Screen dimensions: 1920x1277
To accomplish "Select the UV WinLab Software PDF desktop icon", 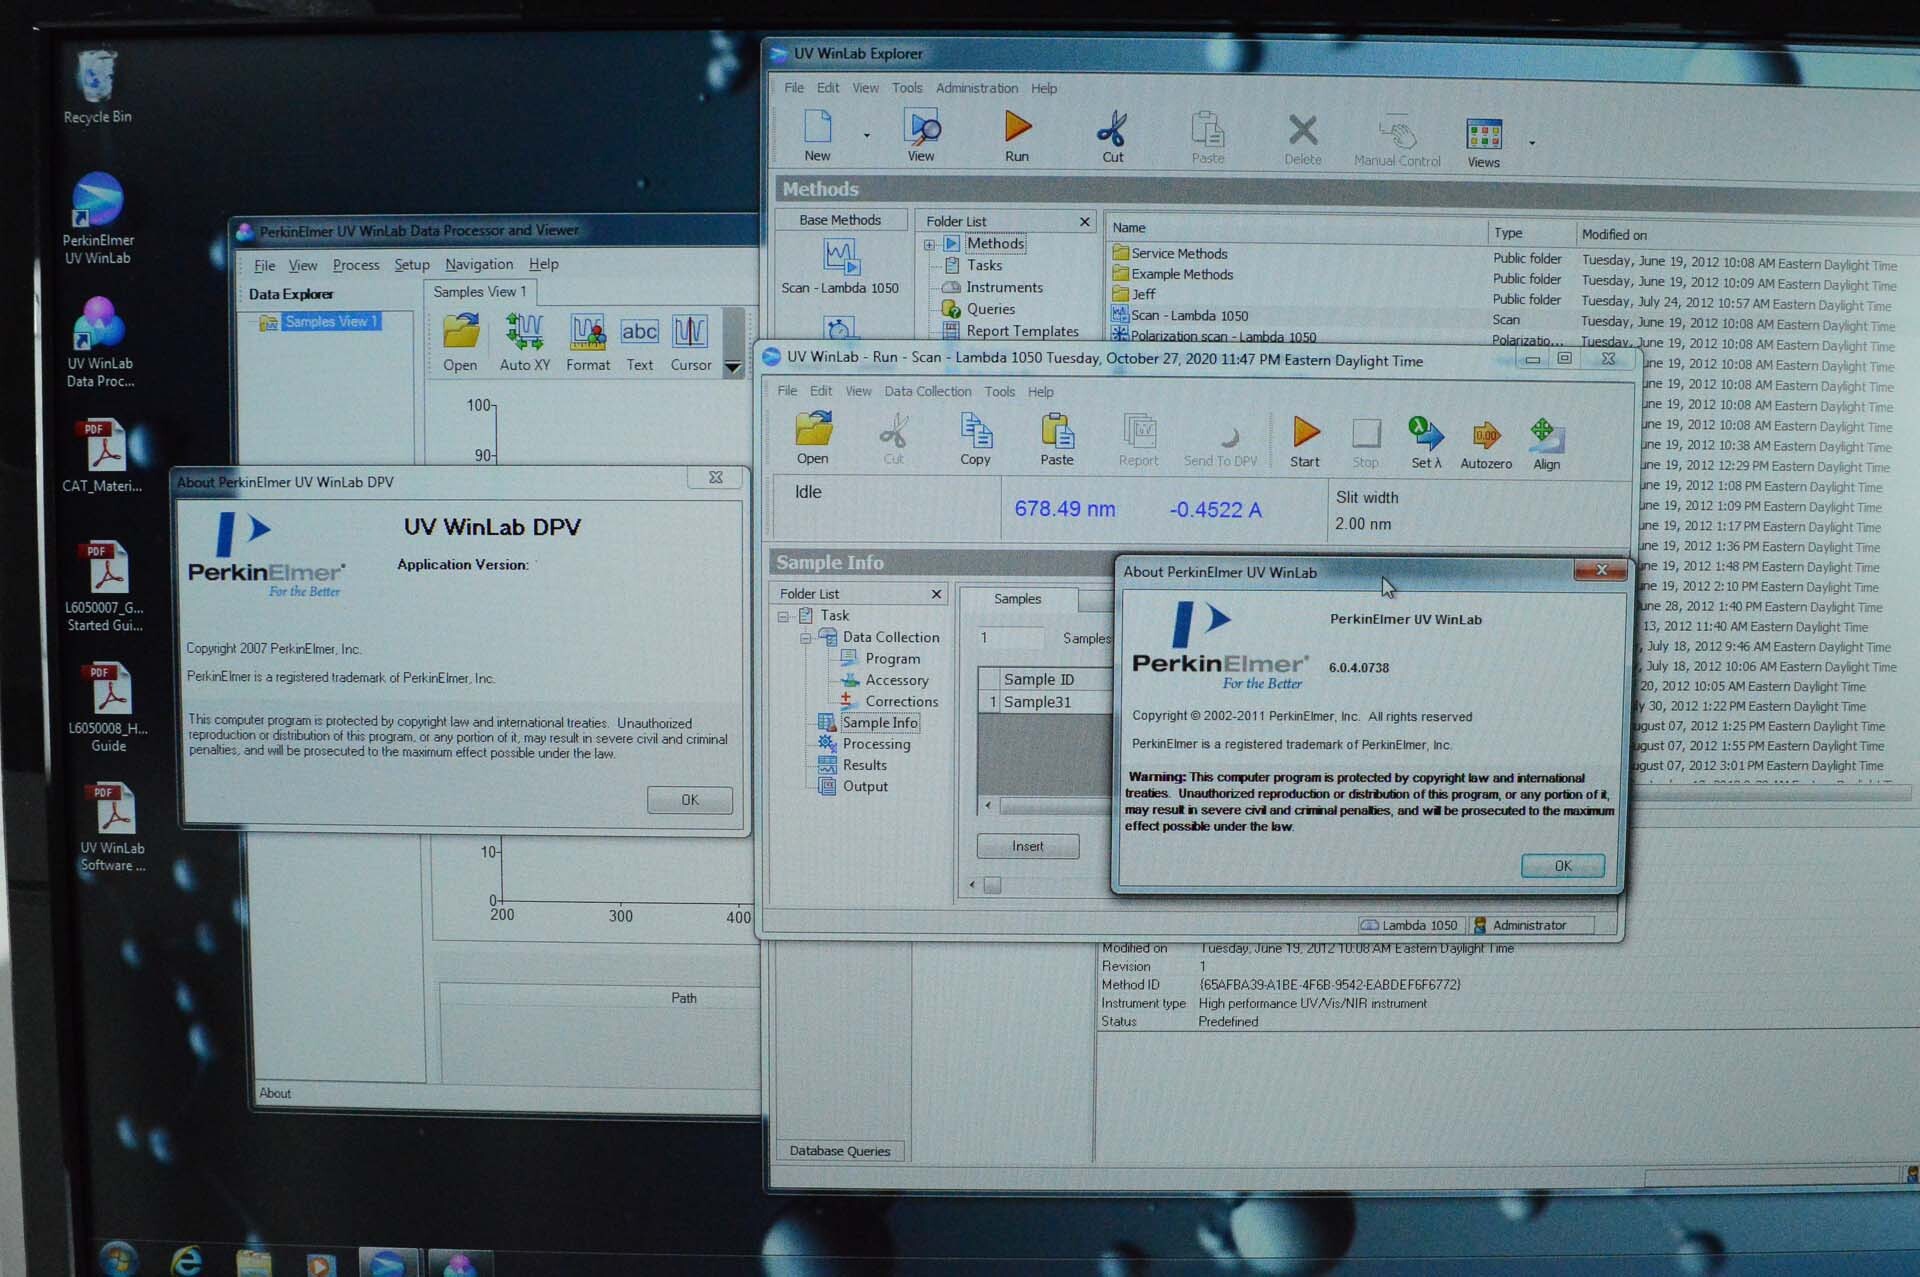I will click(x=112, y=809).
